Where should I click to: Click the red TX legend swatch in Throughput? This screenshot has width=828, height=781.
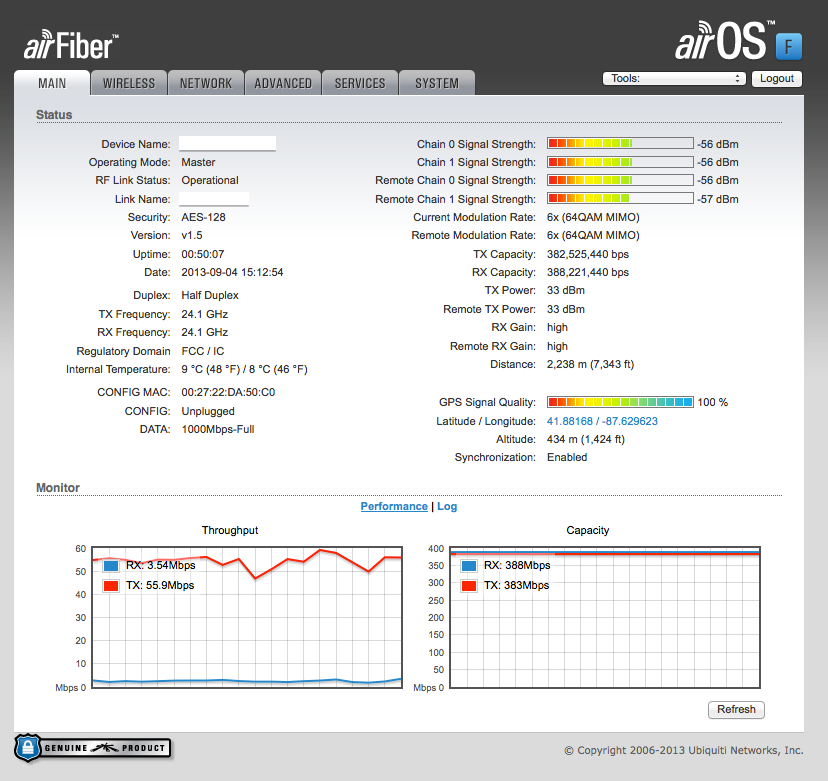(112, 585)
